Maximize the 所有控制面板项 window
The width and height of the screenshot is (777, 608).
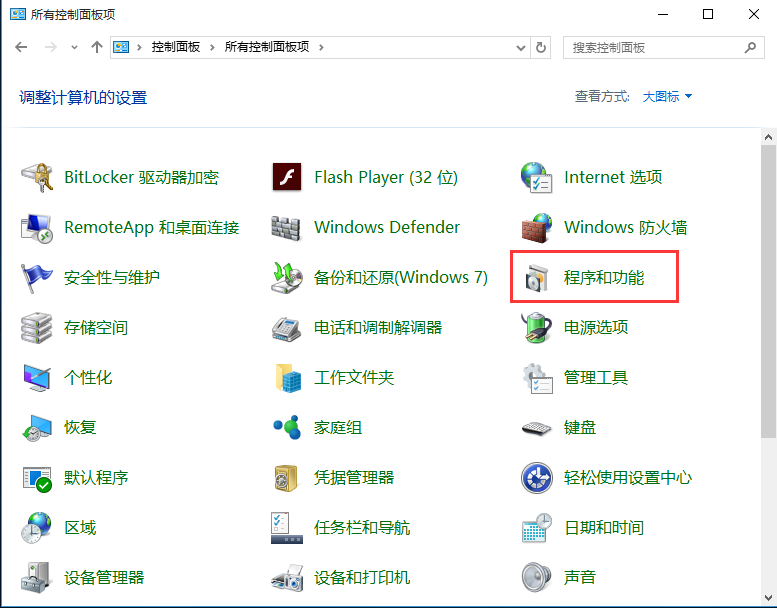[708, 14]
